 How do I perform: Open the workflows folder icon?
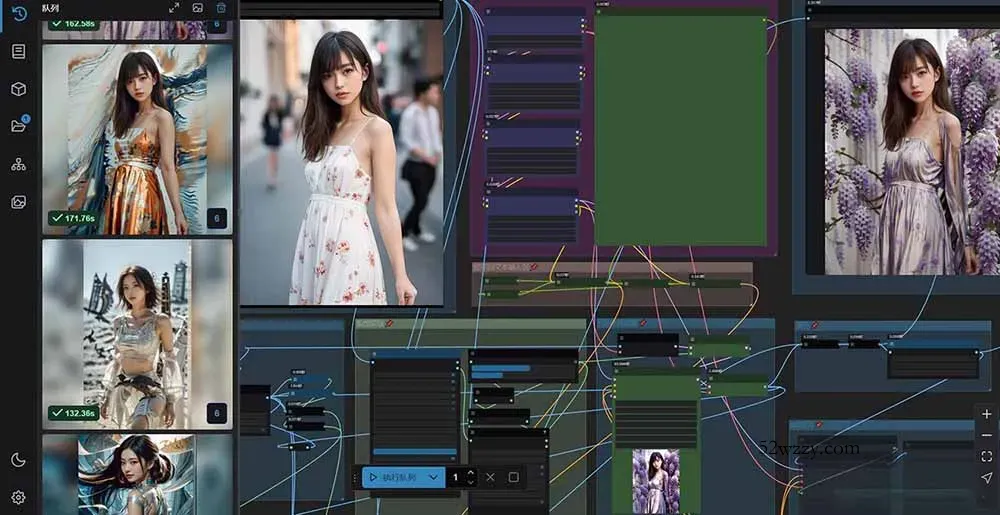click(18, 126)
